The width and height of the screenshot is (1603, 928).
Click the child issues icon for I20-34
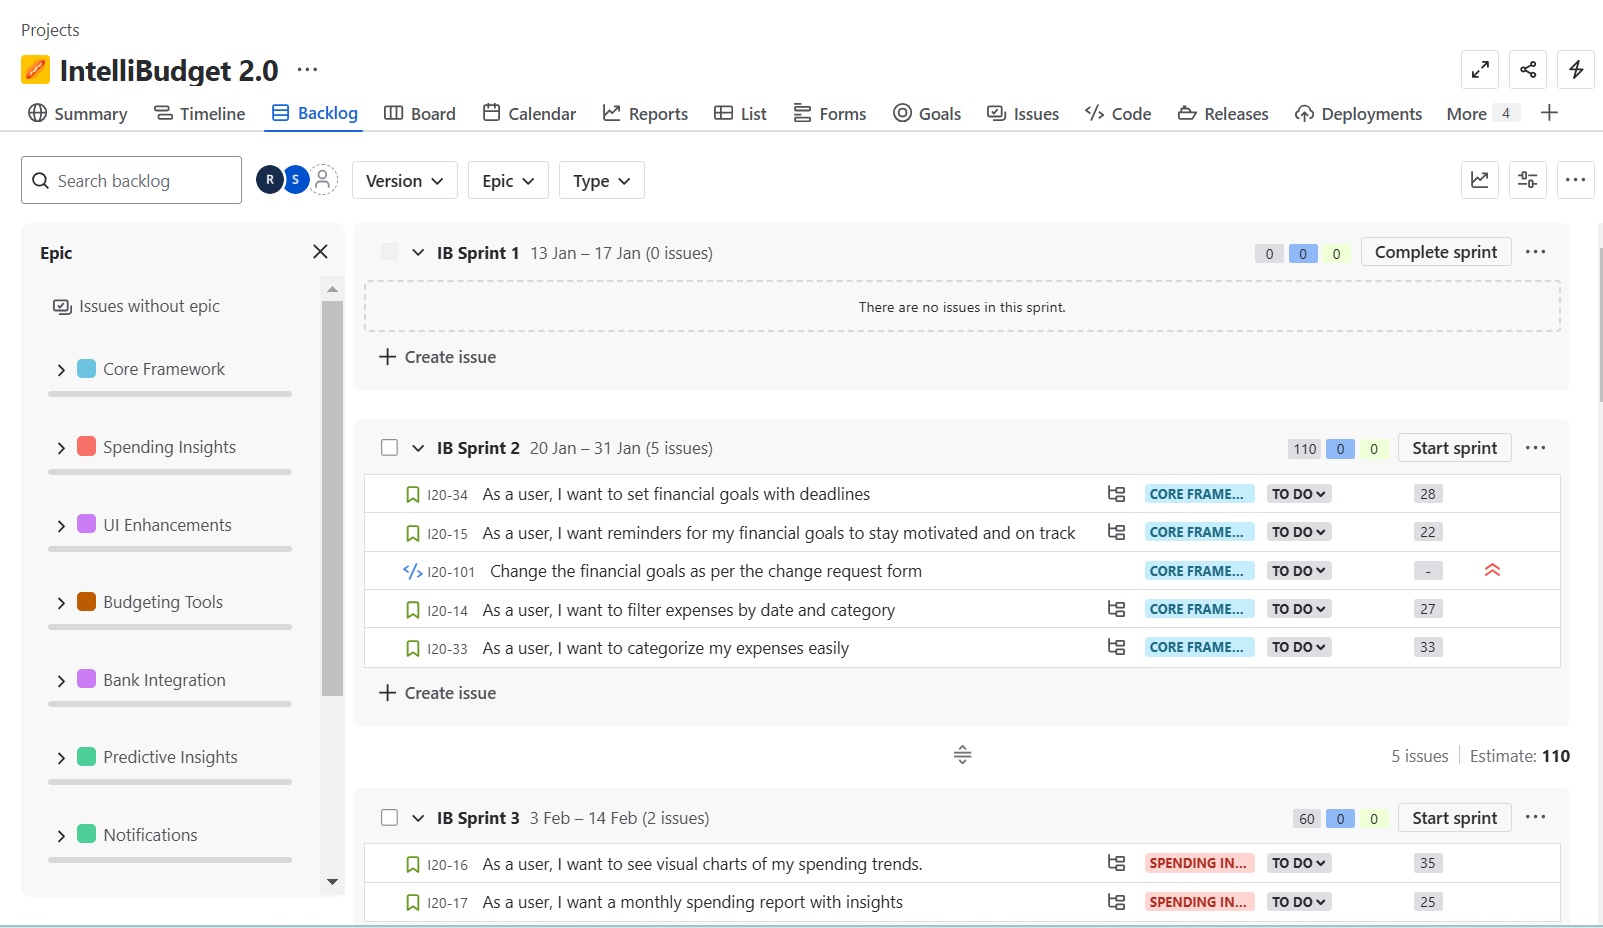(1116, 494)
